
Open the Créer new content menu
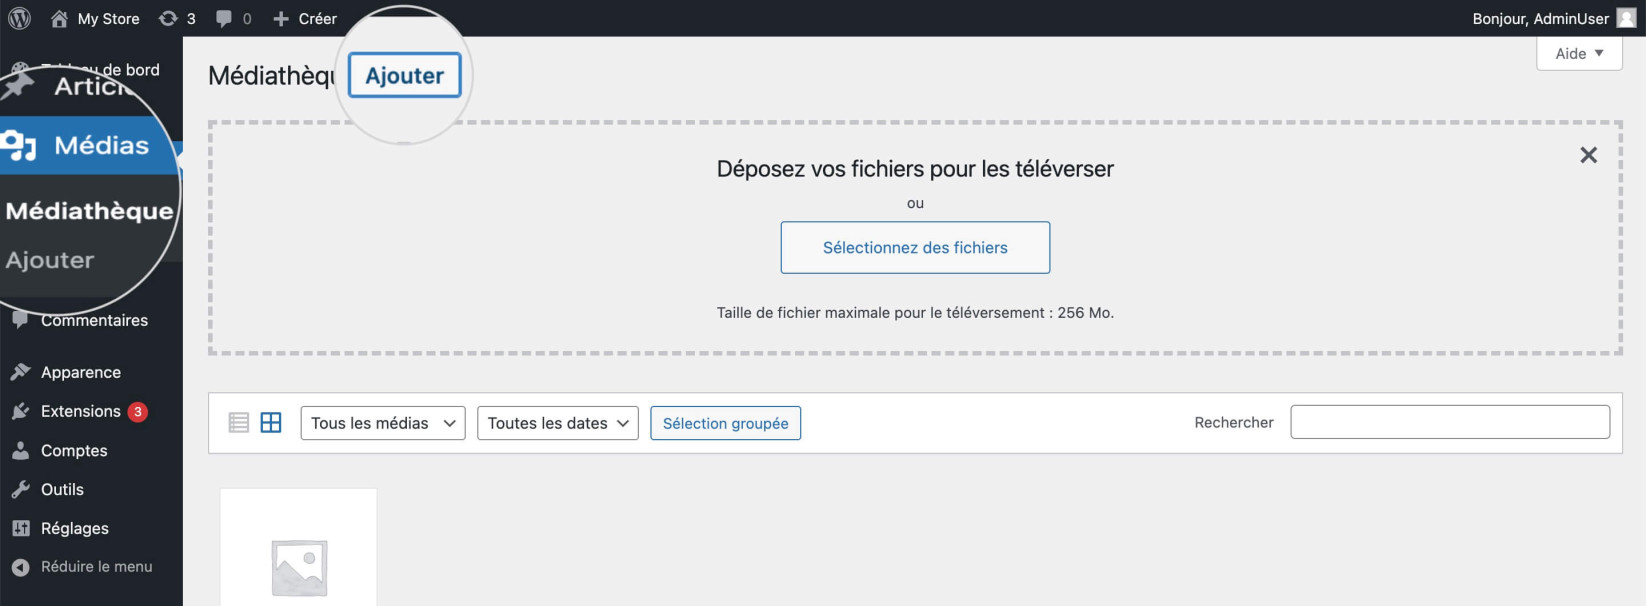(x=305, y=18)
